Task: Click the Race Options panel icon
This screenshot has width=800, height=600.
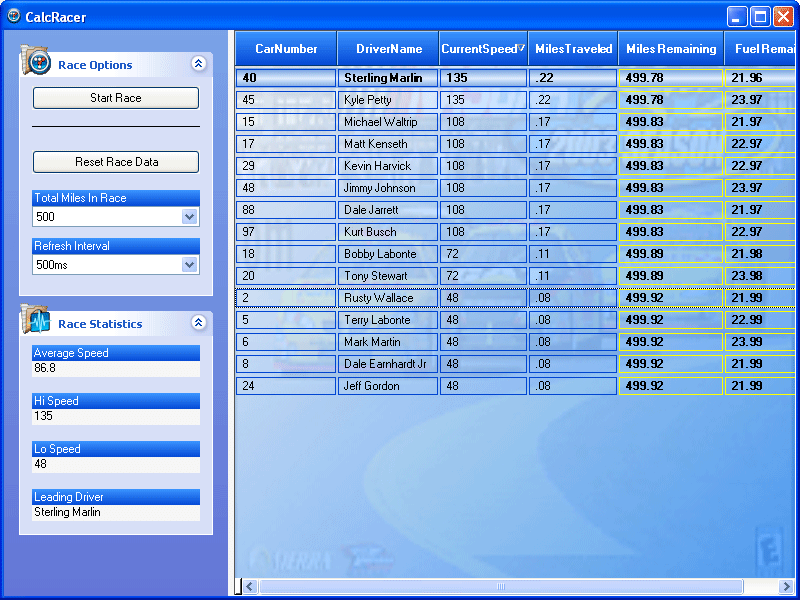Action: [36, 62]
